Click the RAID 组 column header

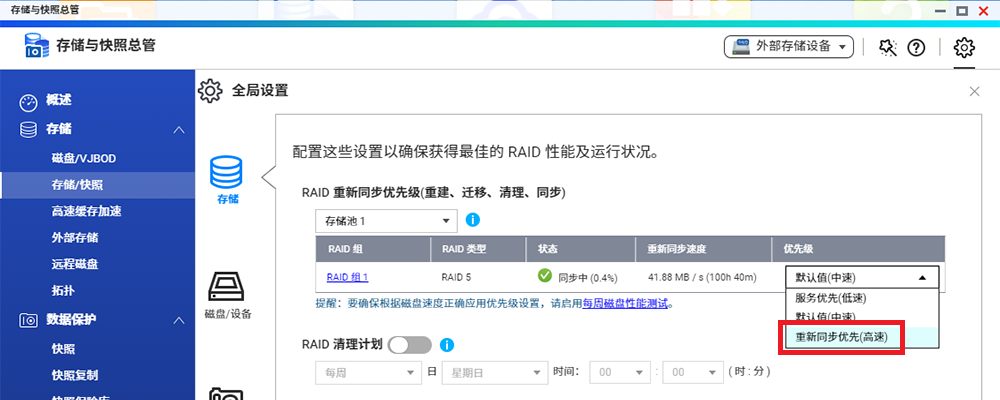[x=373, y=249]
